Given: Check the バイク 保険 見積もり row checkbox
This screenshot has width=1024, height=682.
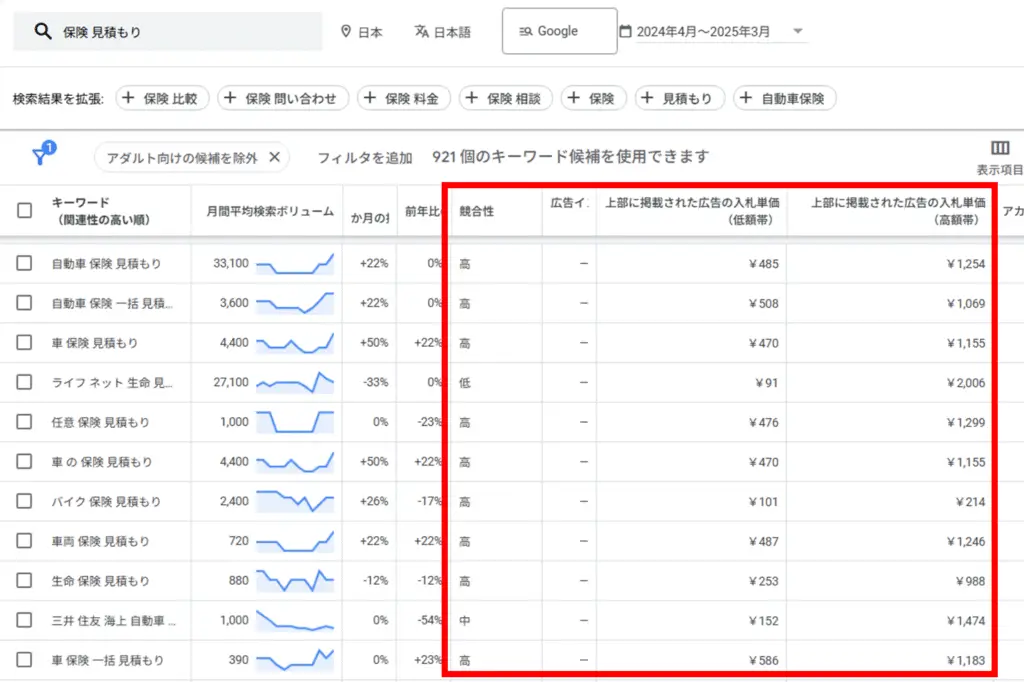Looking at the screenshot, I should coord(24,501).
